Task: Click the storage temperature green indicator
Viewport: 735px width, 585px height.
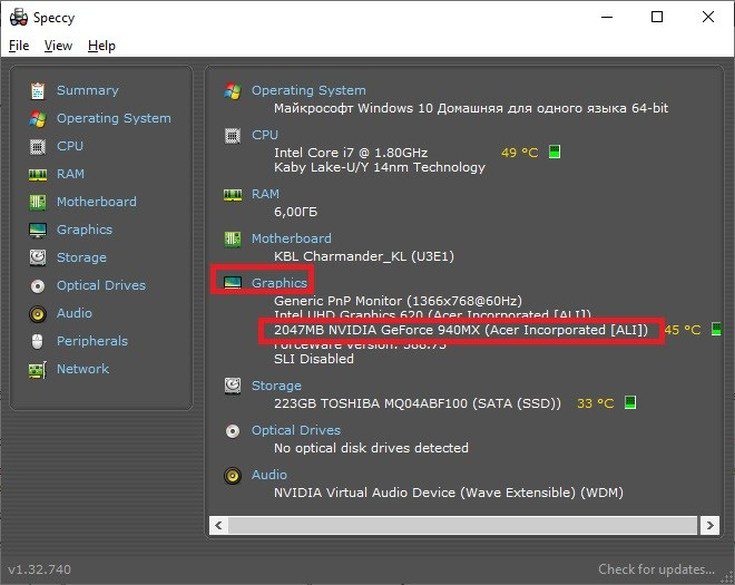Action: pyautogui.click(x=630, y=403)
